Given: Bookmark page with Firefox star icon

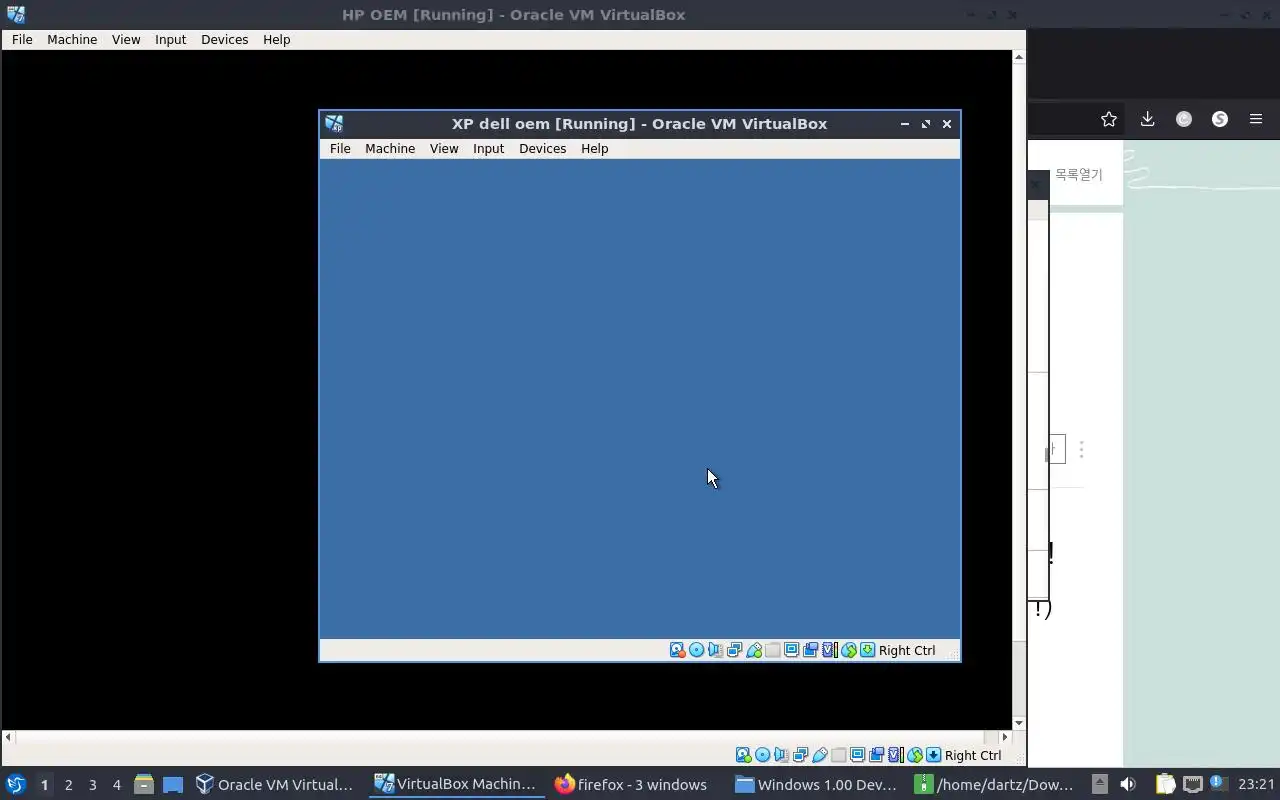Looking at the screenshot, I should tap(1108, 119).
